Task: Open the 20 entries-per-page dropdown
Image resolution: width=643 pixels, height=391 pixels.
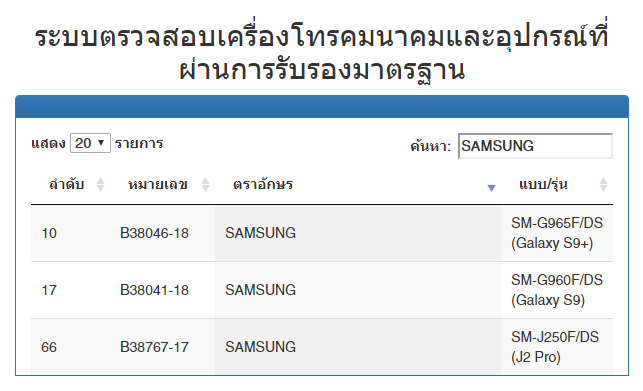Action: coord(90,143)
